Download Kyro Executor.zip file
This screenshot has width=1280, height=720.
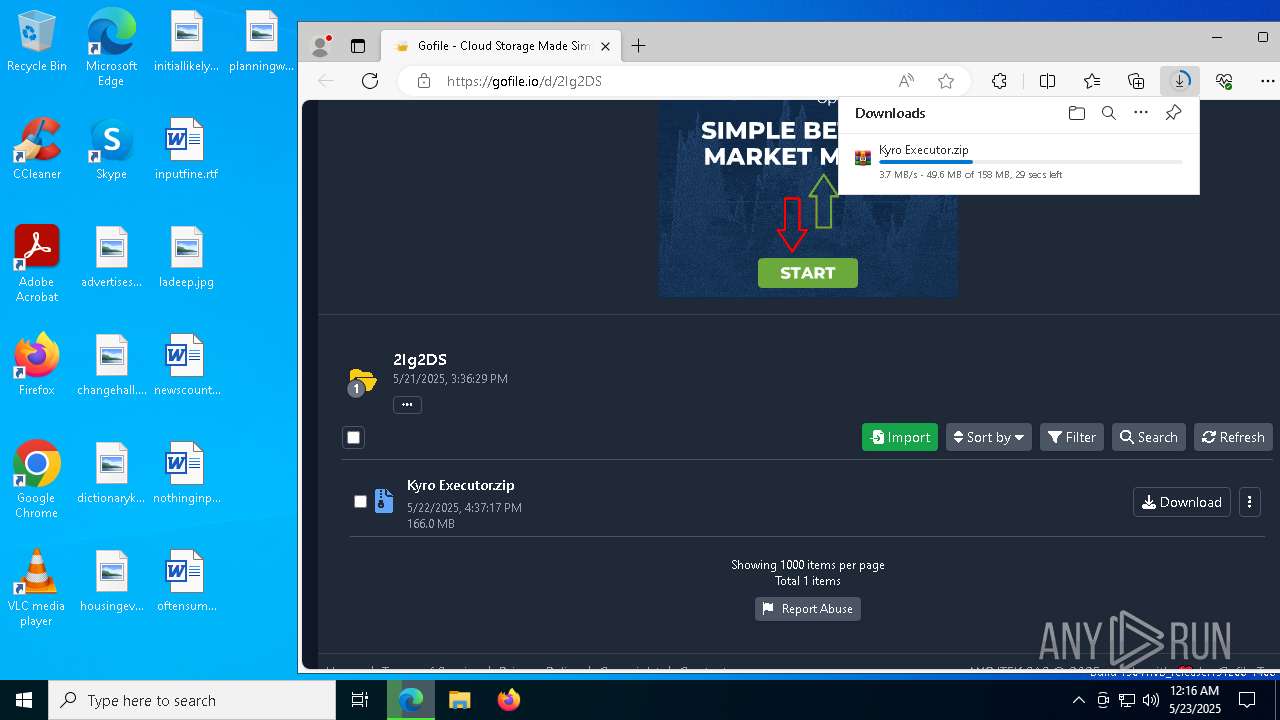pos(1181,502)
